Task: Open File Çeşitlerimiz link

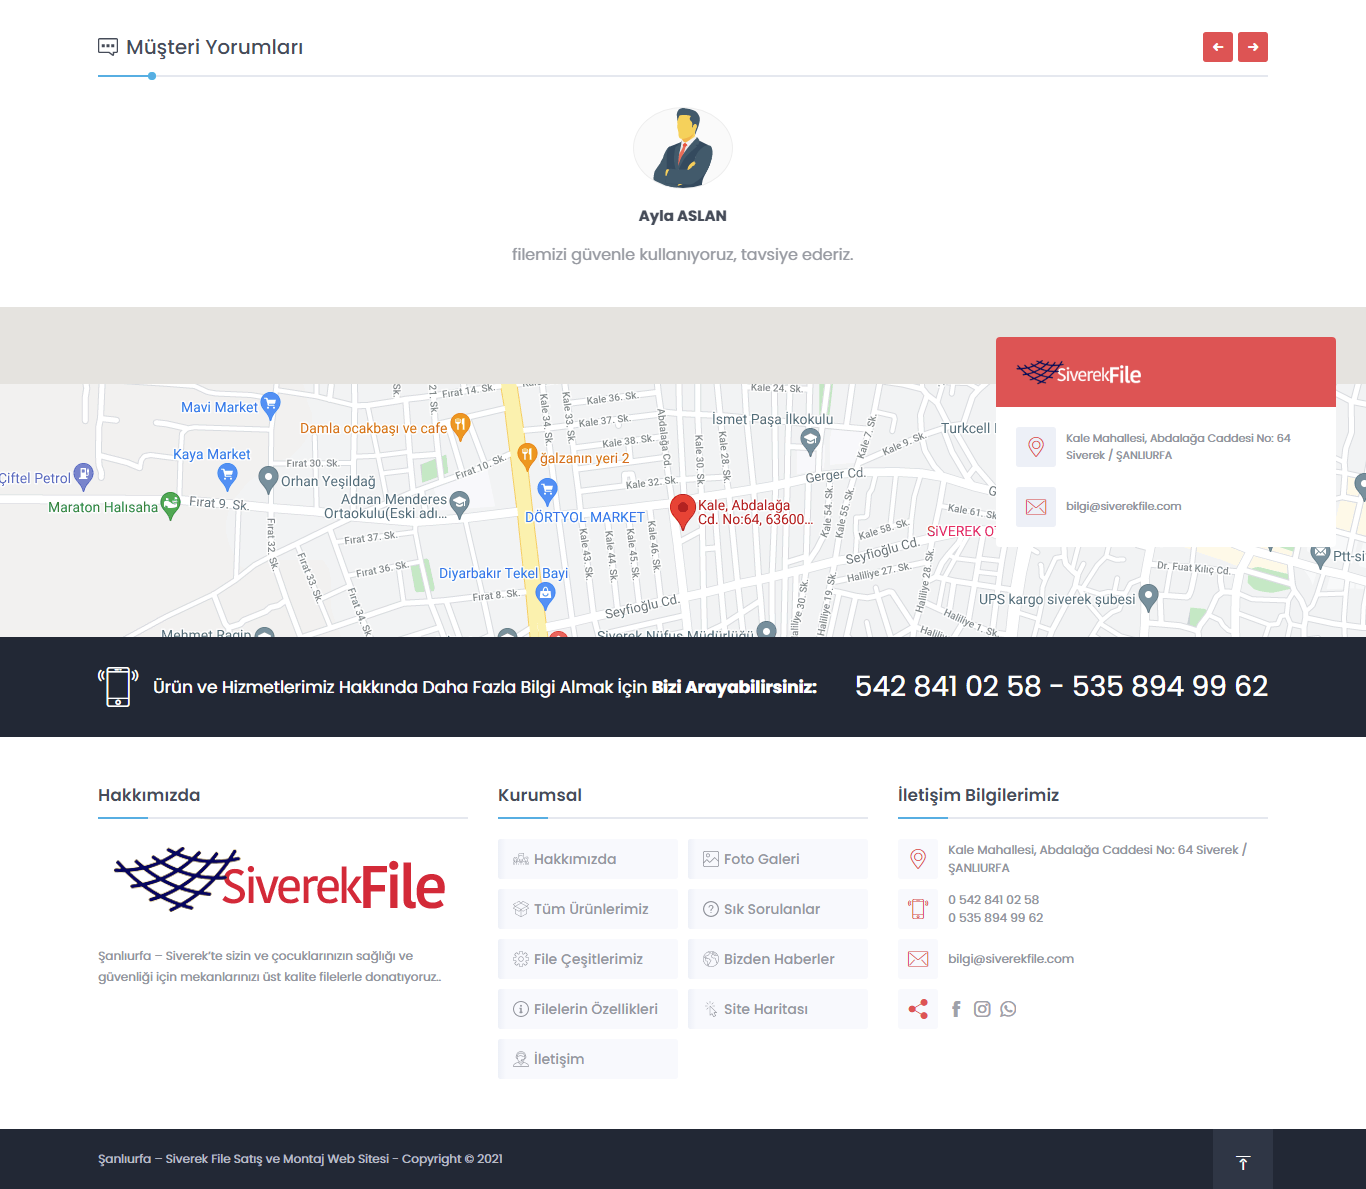Action: click(x=587, y=959)
